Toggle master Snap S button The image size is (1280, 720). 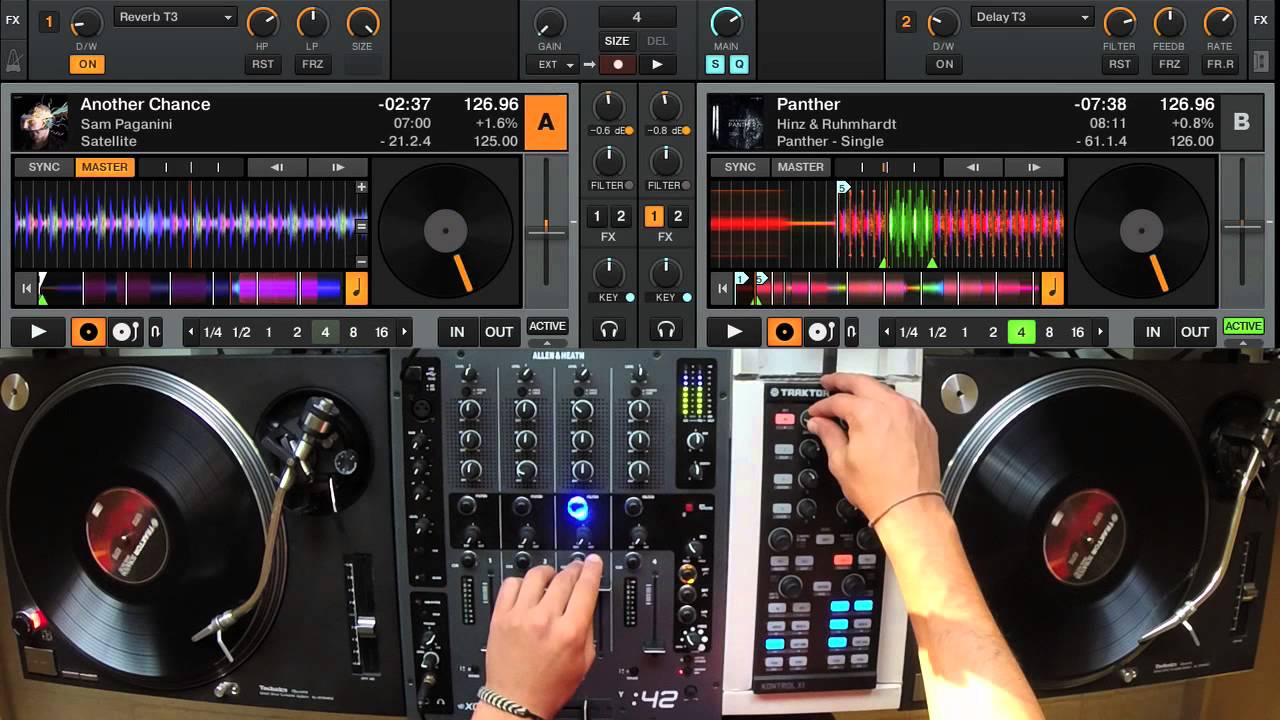(x=715, y=64)
